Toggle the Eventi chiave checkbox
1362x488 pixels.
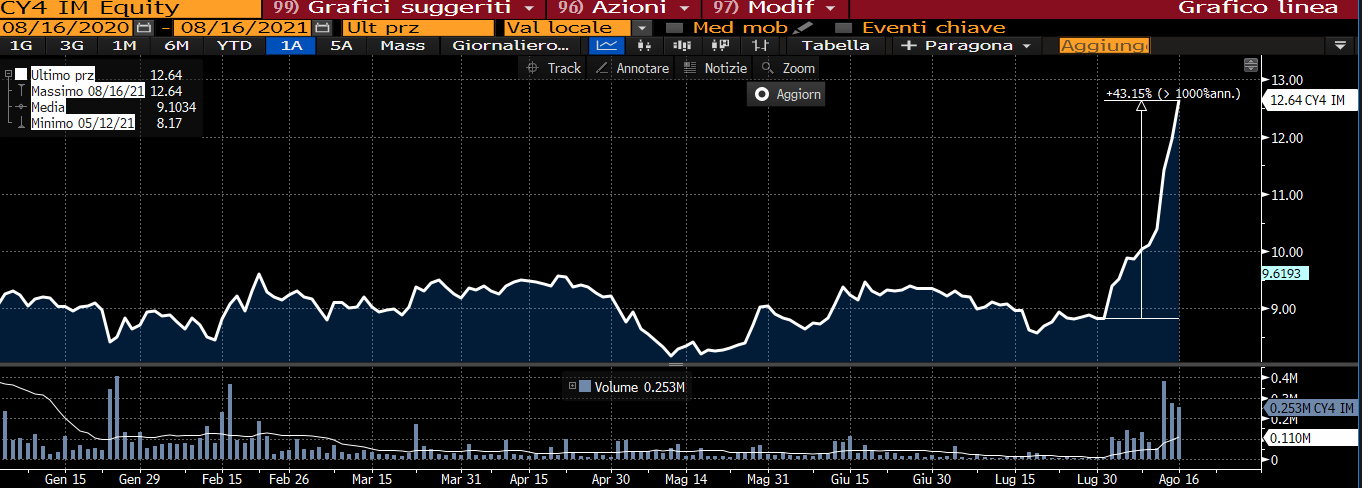point(843,27)
